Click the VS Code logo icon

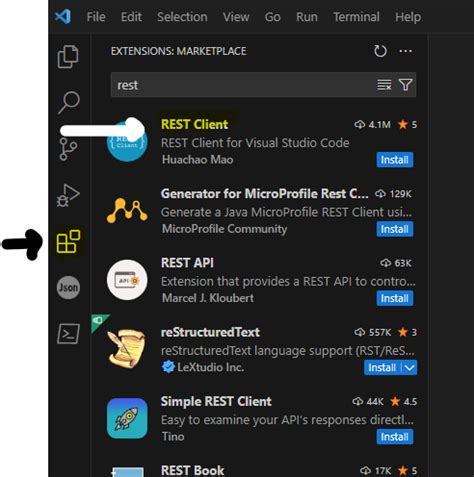click(63, 16)
